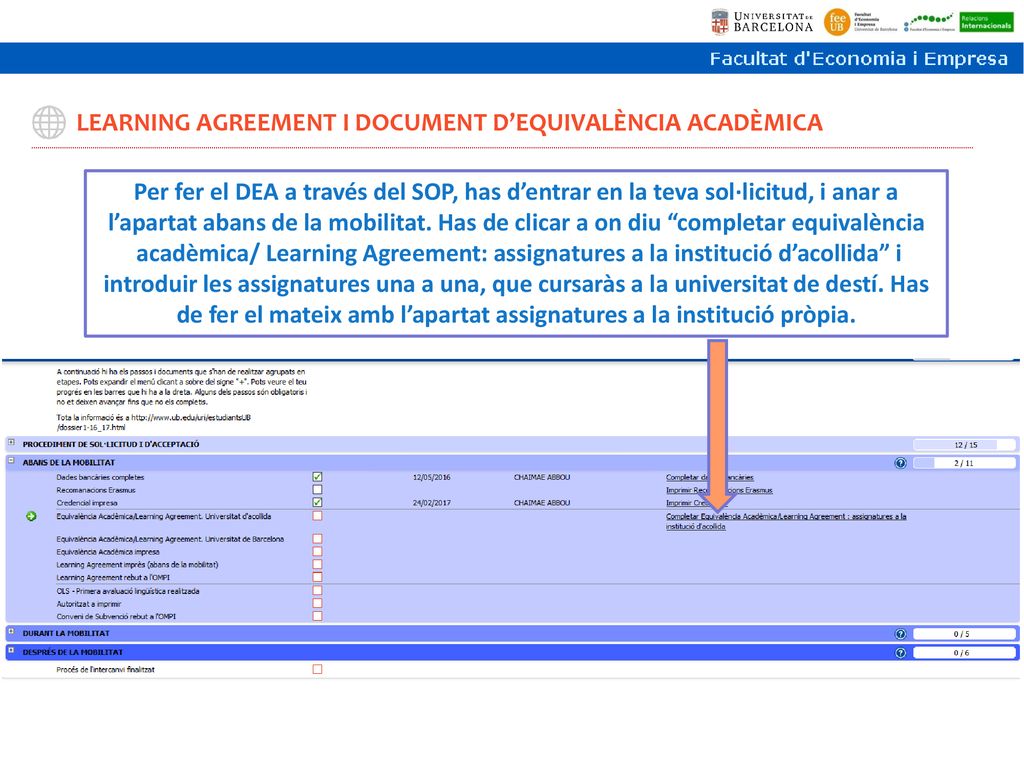The image size is (1024, 768).
Task: Toggle the Recomanacions Erasmus checkbox
Action: (x=317, y=490)
